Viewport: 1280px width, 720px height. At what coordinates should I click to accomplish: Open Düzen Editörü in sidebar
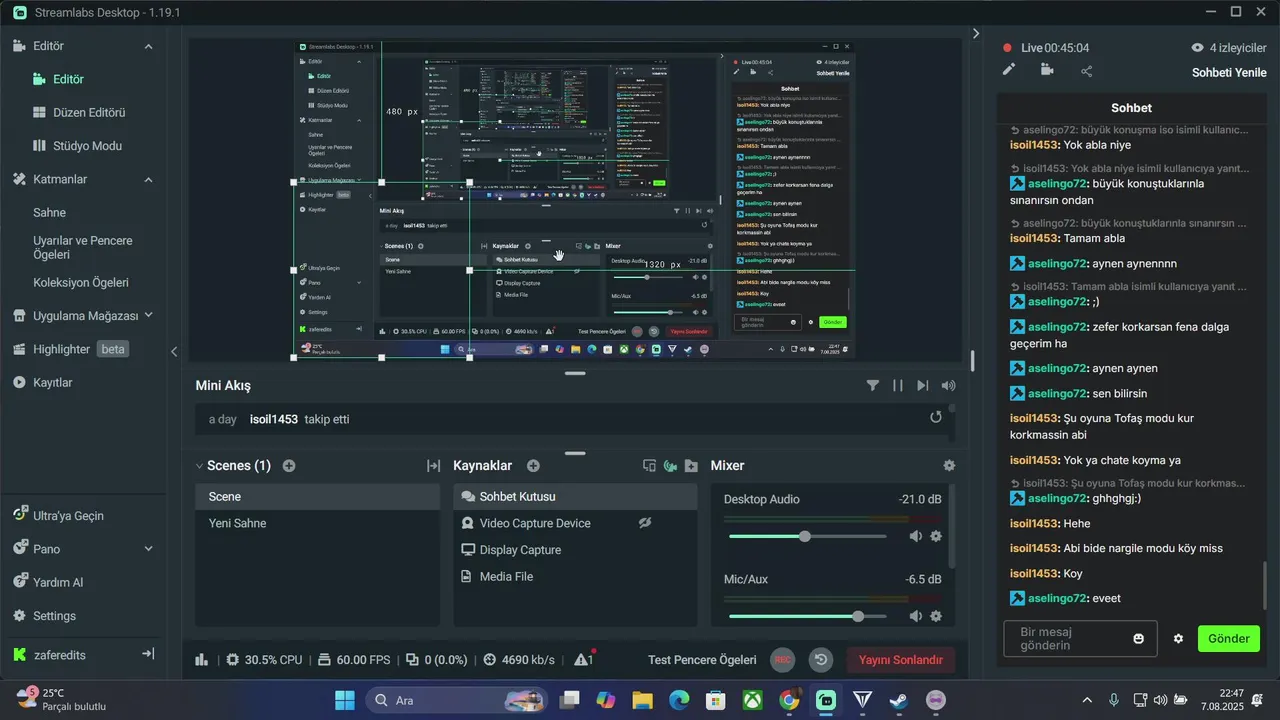click(x=80, y=112)
